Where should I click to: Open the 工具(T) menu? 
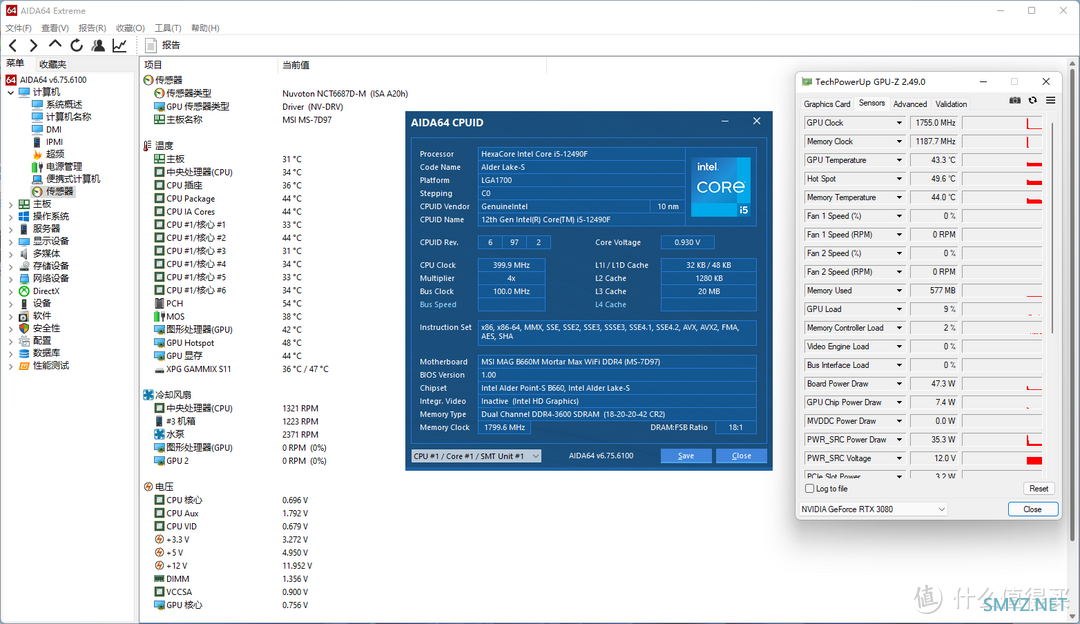coord(168,28)
